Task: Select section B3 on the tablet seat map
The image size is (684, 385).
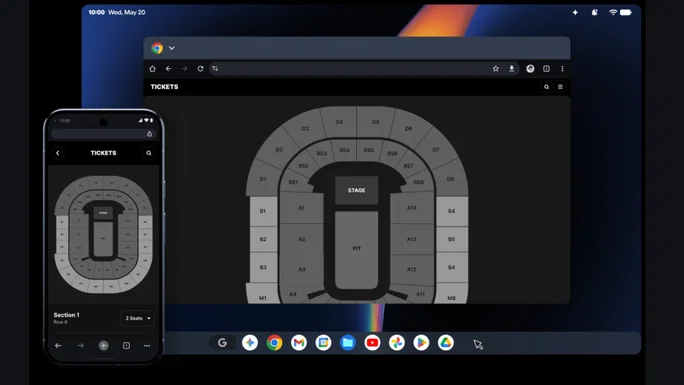Action: coord(263,267)
